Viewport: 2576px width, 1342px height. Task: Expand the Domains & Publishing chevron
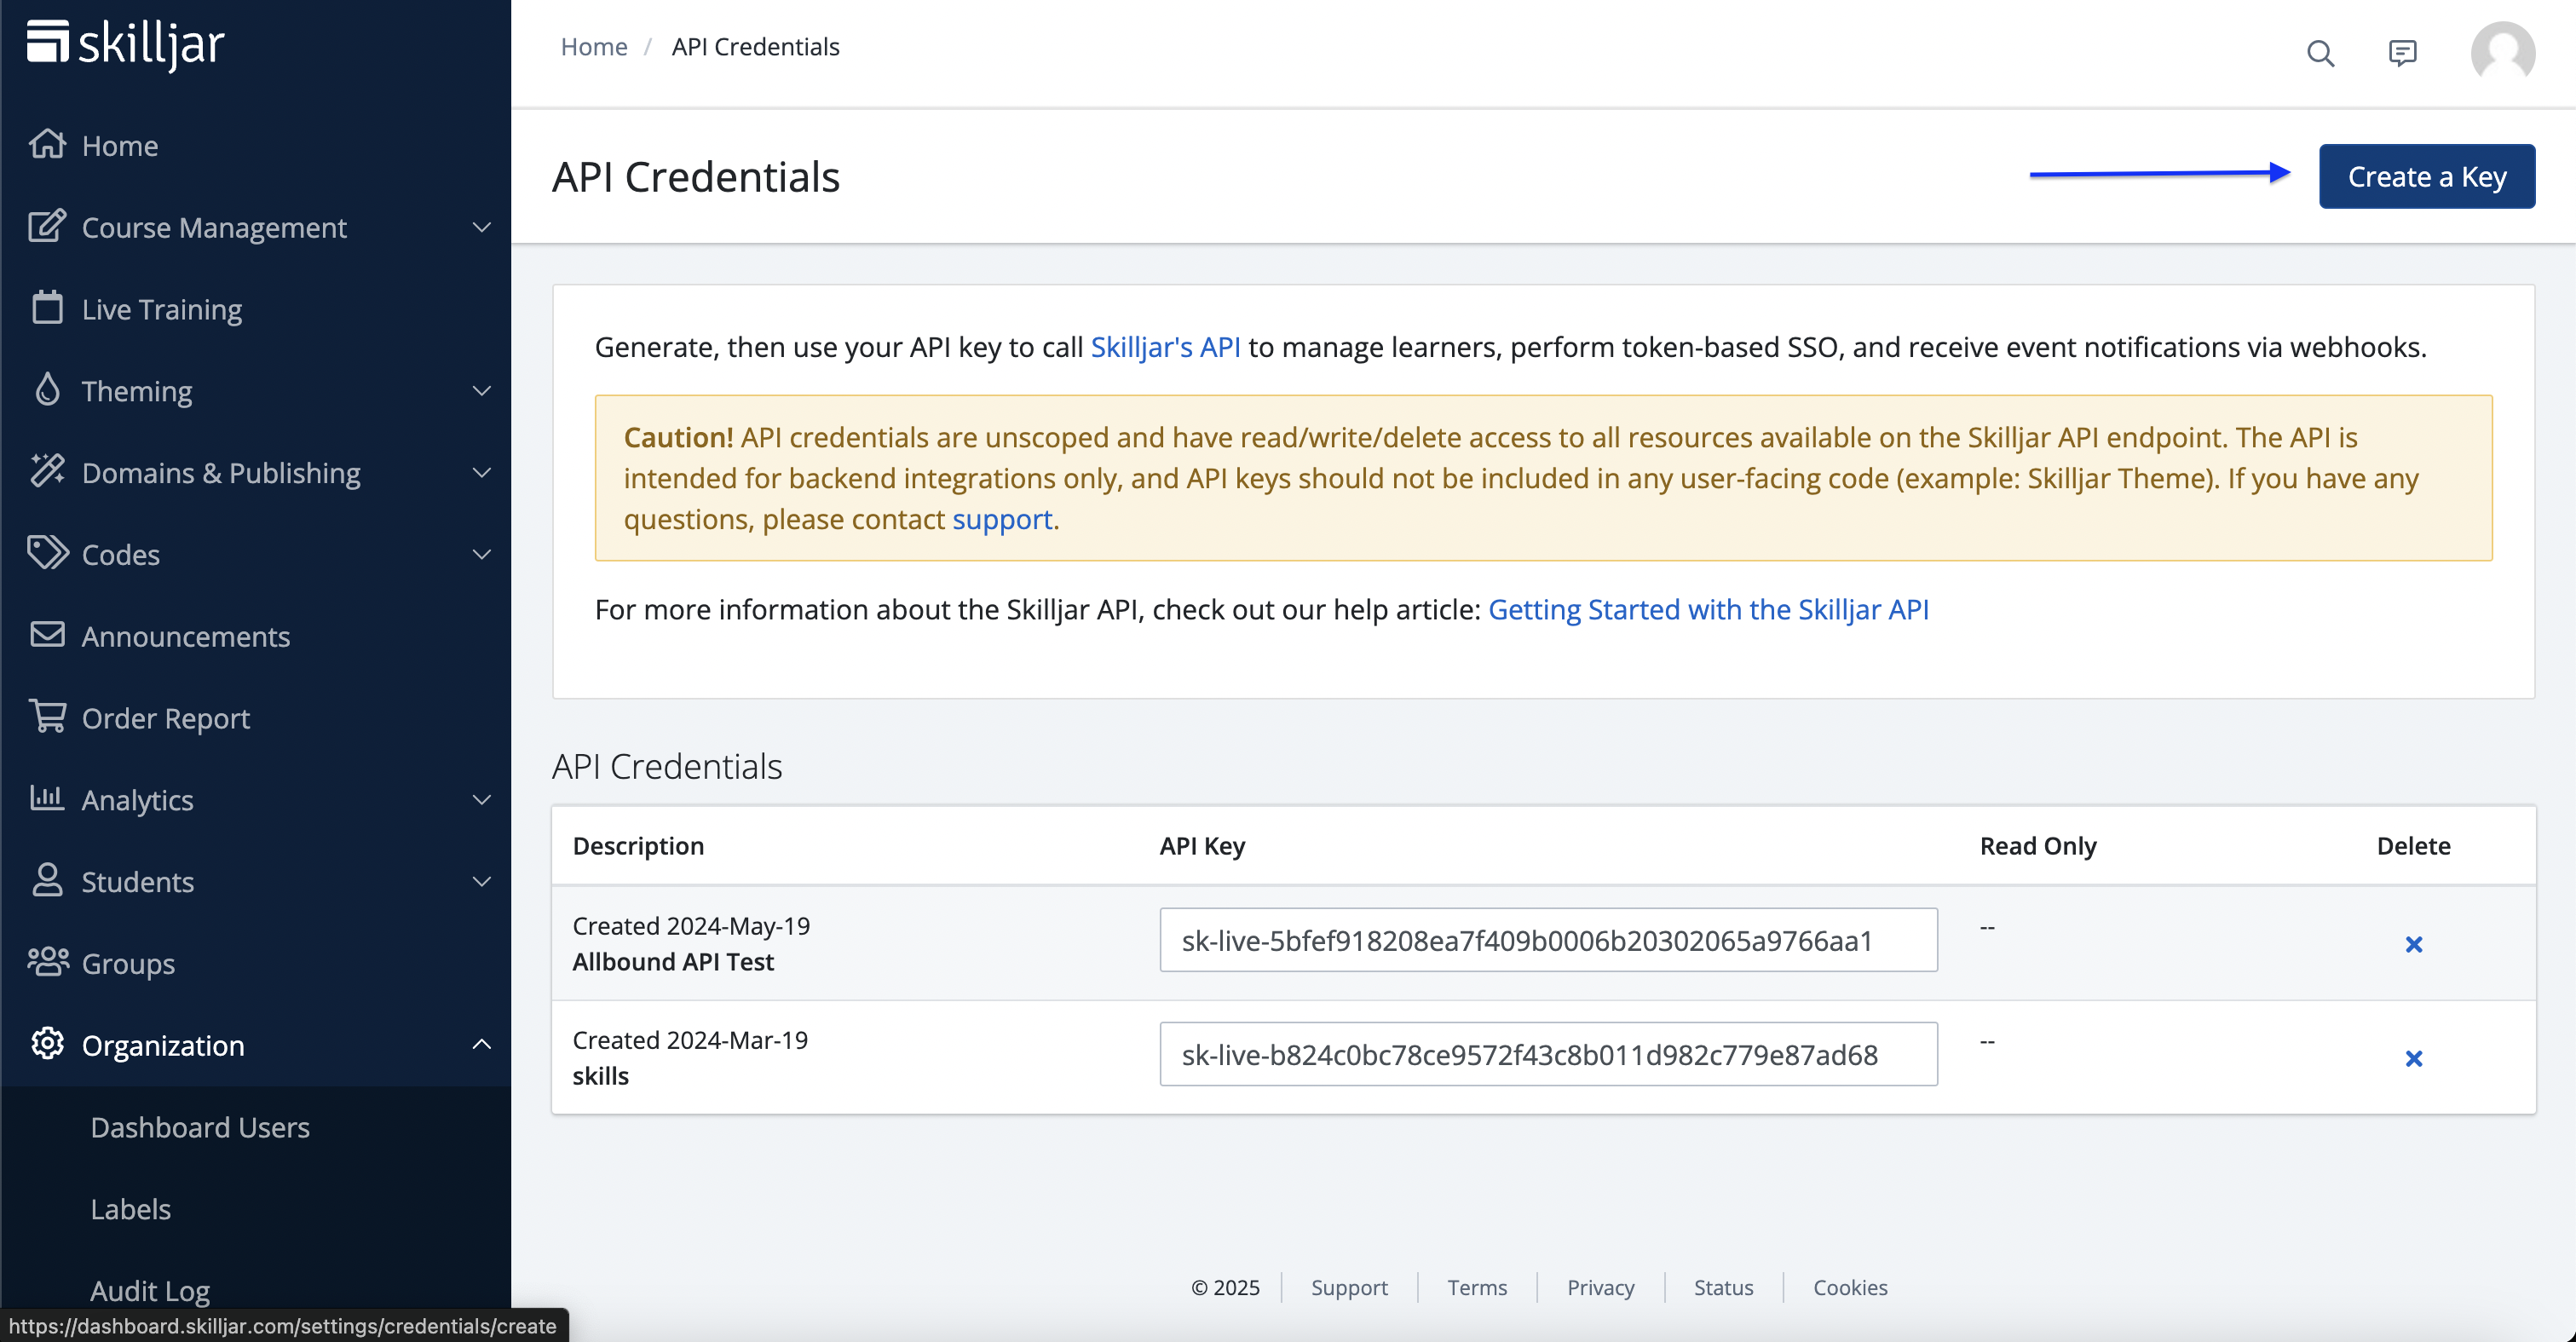[x=481, y=473]
